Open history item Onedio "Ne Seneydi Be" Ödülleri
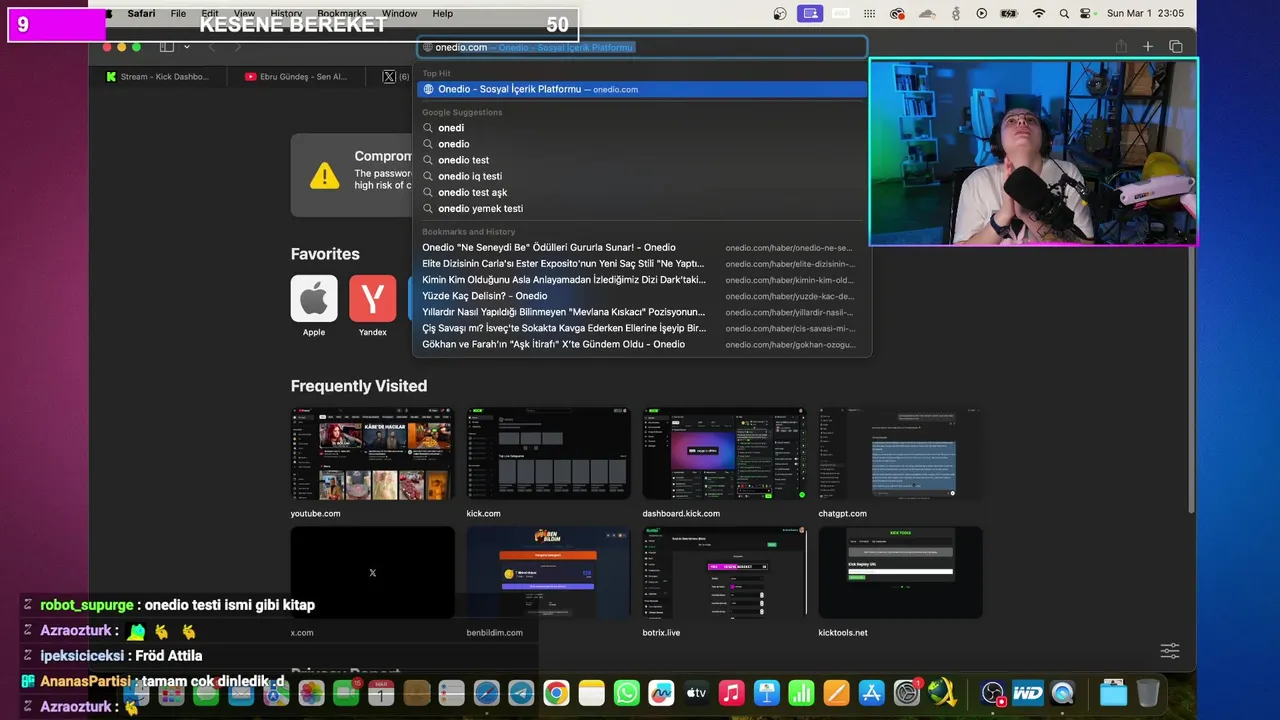Screen dimensions: 1280x720 [x=641, y=247]
